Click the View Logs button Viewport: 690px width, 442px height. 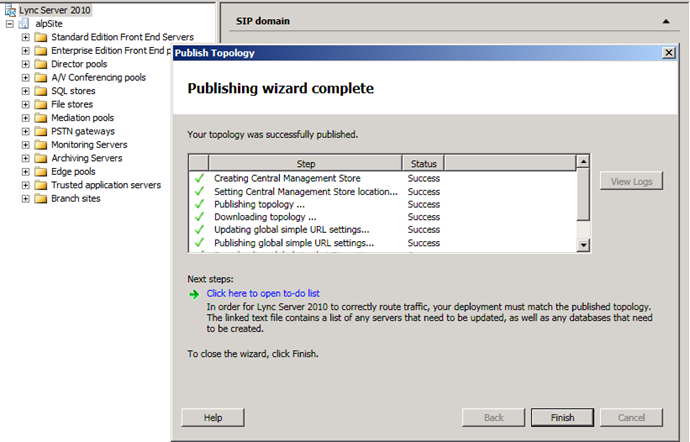pos(631,181)
